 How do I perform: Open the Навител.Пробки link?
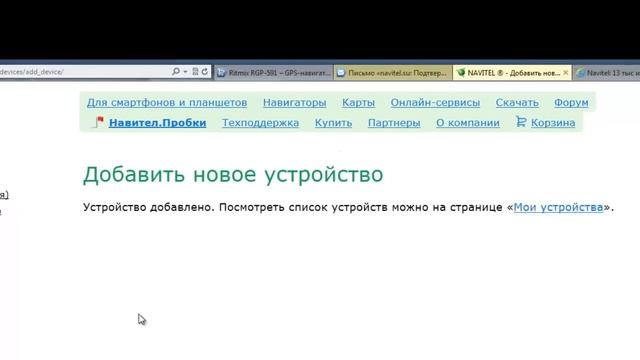coord(158,123)
